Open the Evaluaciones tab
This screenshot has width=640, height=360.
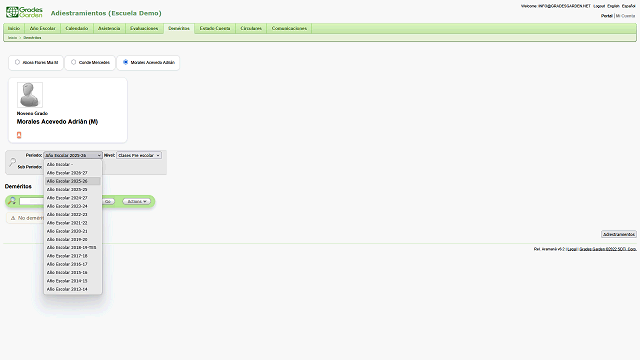[144, 28]
